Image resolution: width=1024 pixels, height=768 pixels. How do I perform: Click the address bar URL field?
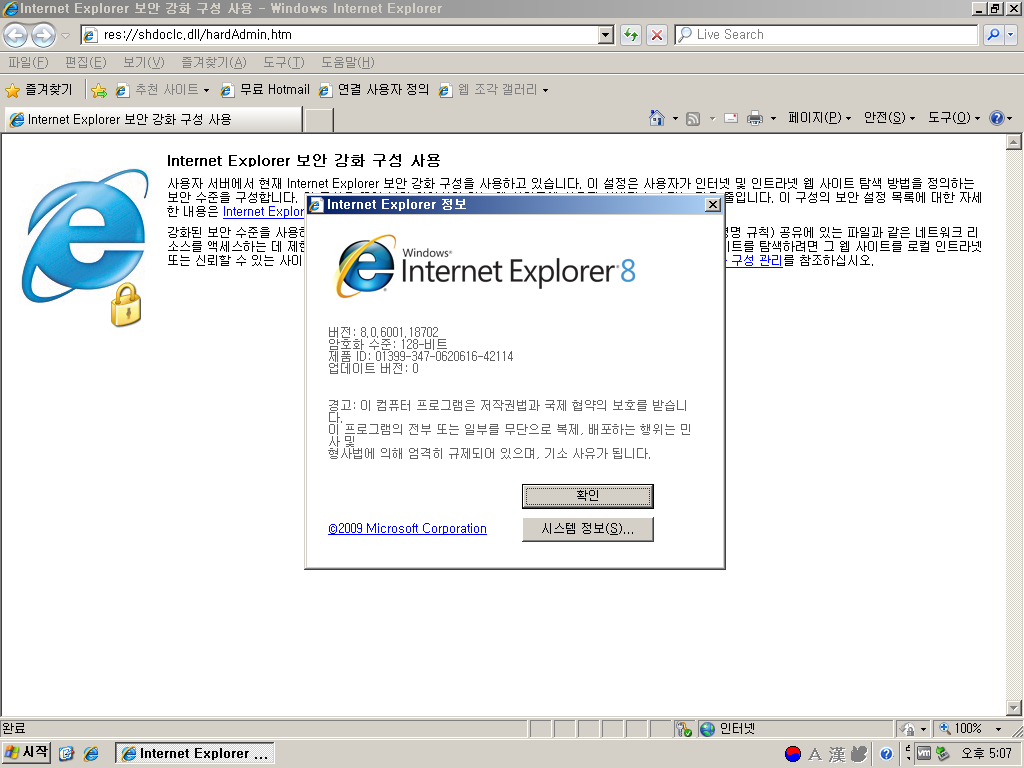pyautogui.click(x=340, y=35)
